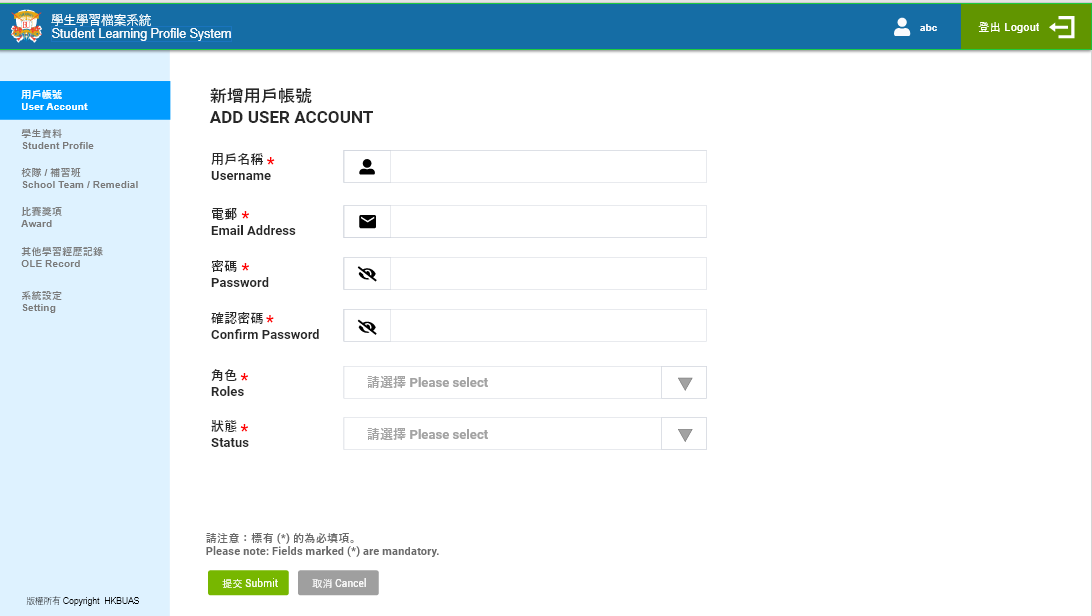
Task: Expand the Roles dropdown arrow
Action: point(684,383)
